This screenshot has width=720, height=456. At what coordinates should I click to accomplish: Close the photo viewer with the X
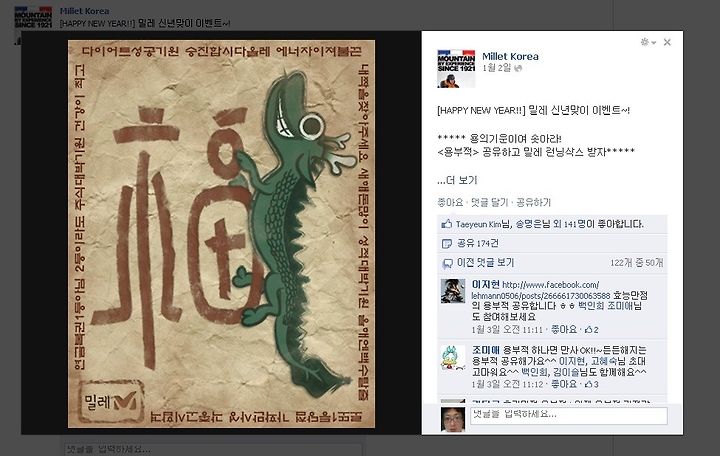(667, 42)
